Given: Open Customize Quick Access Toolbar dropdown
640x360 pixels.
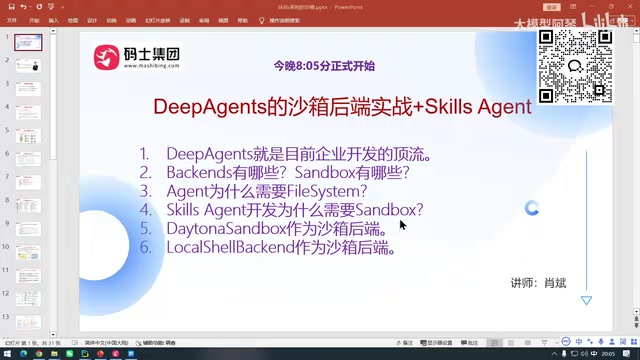Looking at the screenshot, I should 63,7.
